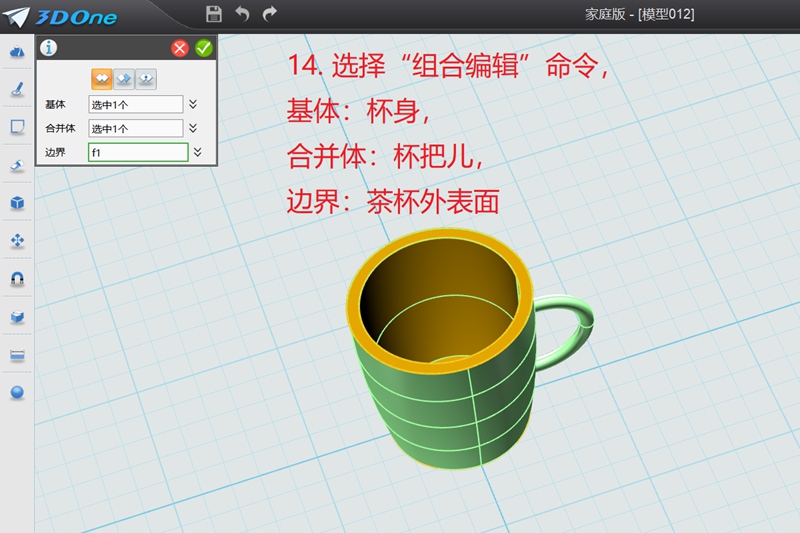Open the material sphere tool
This screenshot has width=800, height=533.
(17, 392)
